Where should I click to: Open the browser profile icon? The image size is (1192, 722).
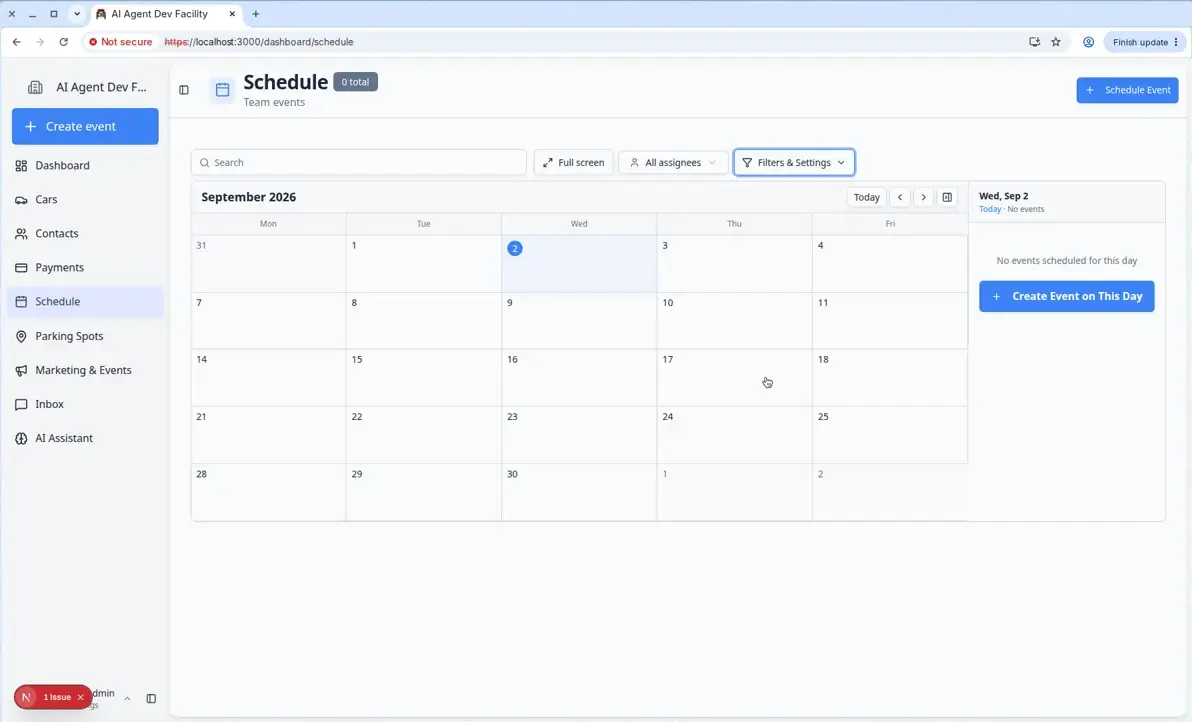1089,42
